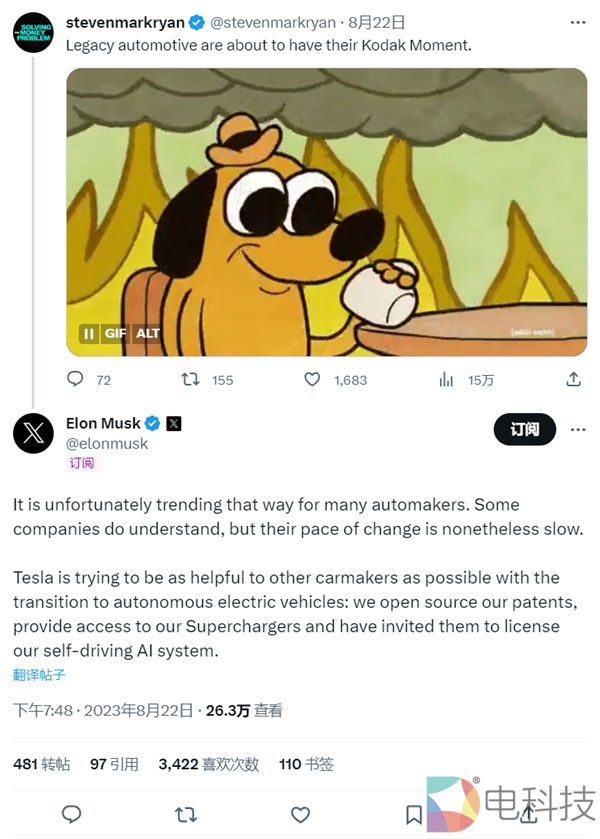This screenshot has width=600, height=839.
Task: Like the tweet with 1,683 likes
Action: (x=312, y=380)
